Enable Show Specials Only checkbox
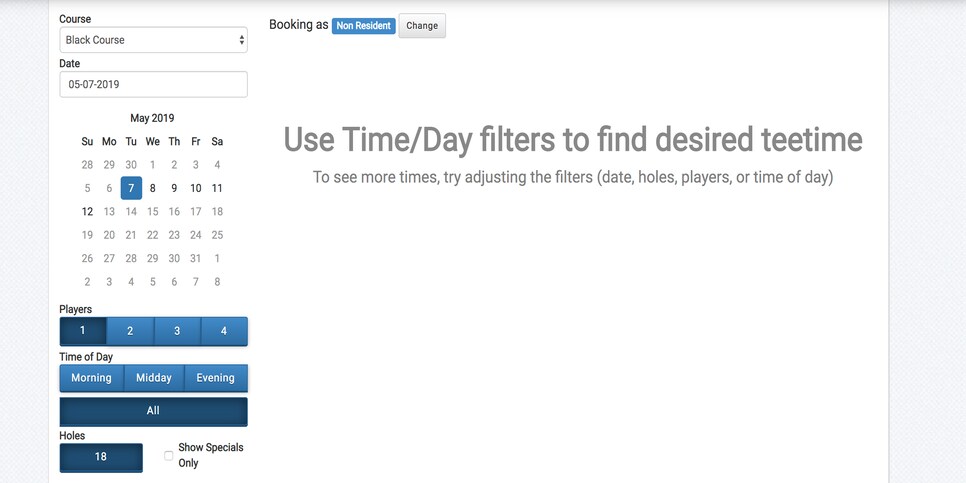The height and width of the screenshot is (483, 966). point(168,456)
